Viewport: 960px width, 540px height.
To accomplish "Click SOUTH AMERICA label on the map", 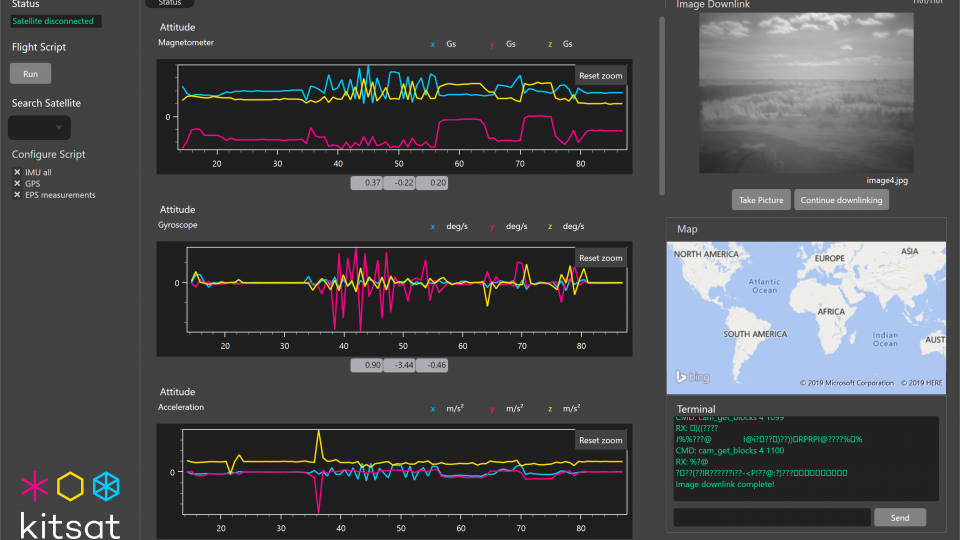I will (755, 334).
